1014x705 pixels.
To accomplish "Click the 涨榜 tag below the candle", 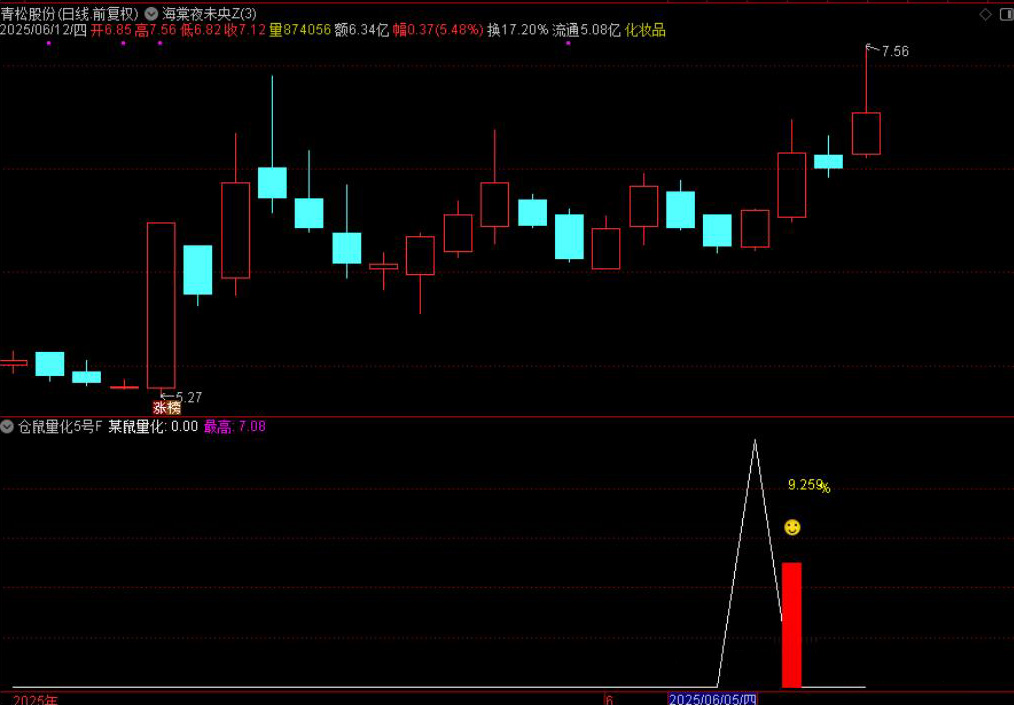I will (x=167, y=408).
